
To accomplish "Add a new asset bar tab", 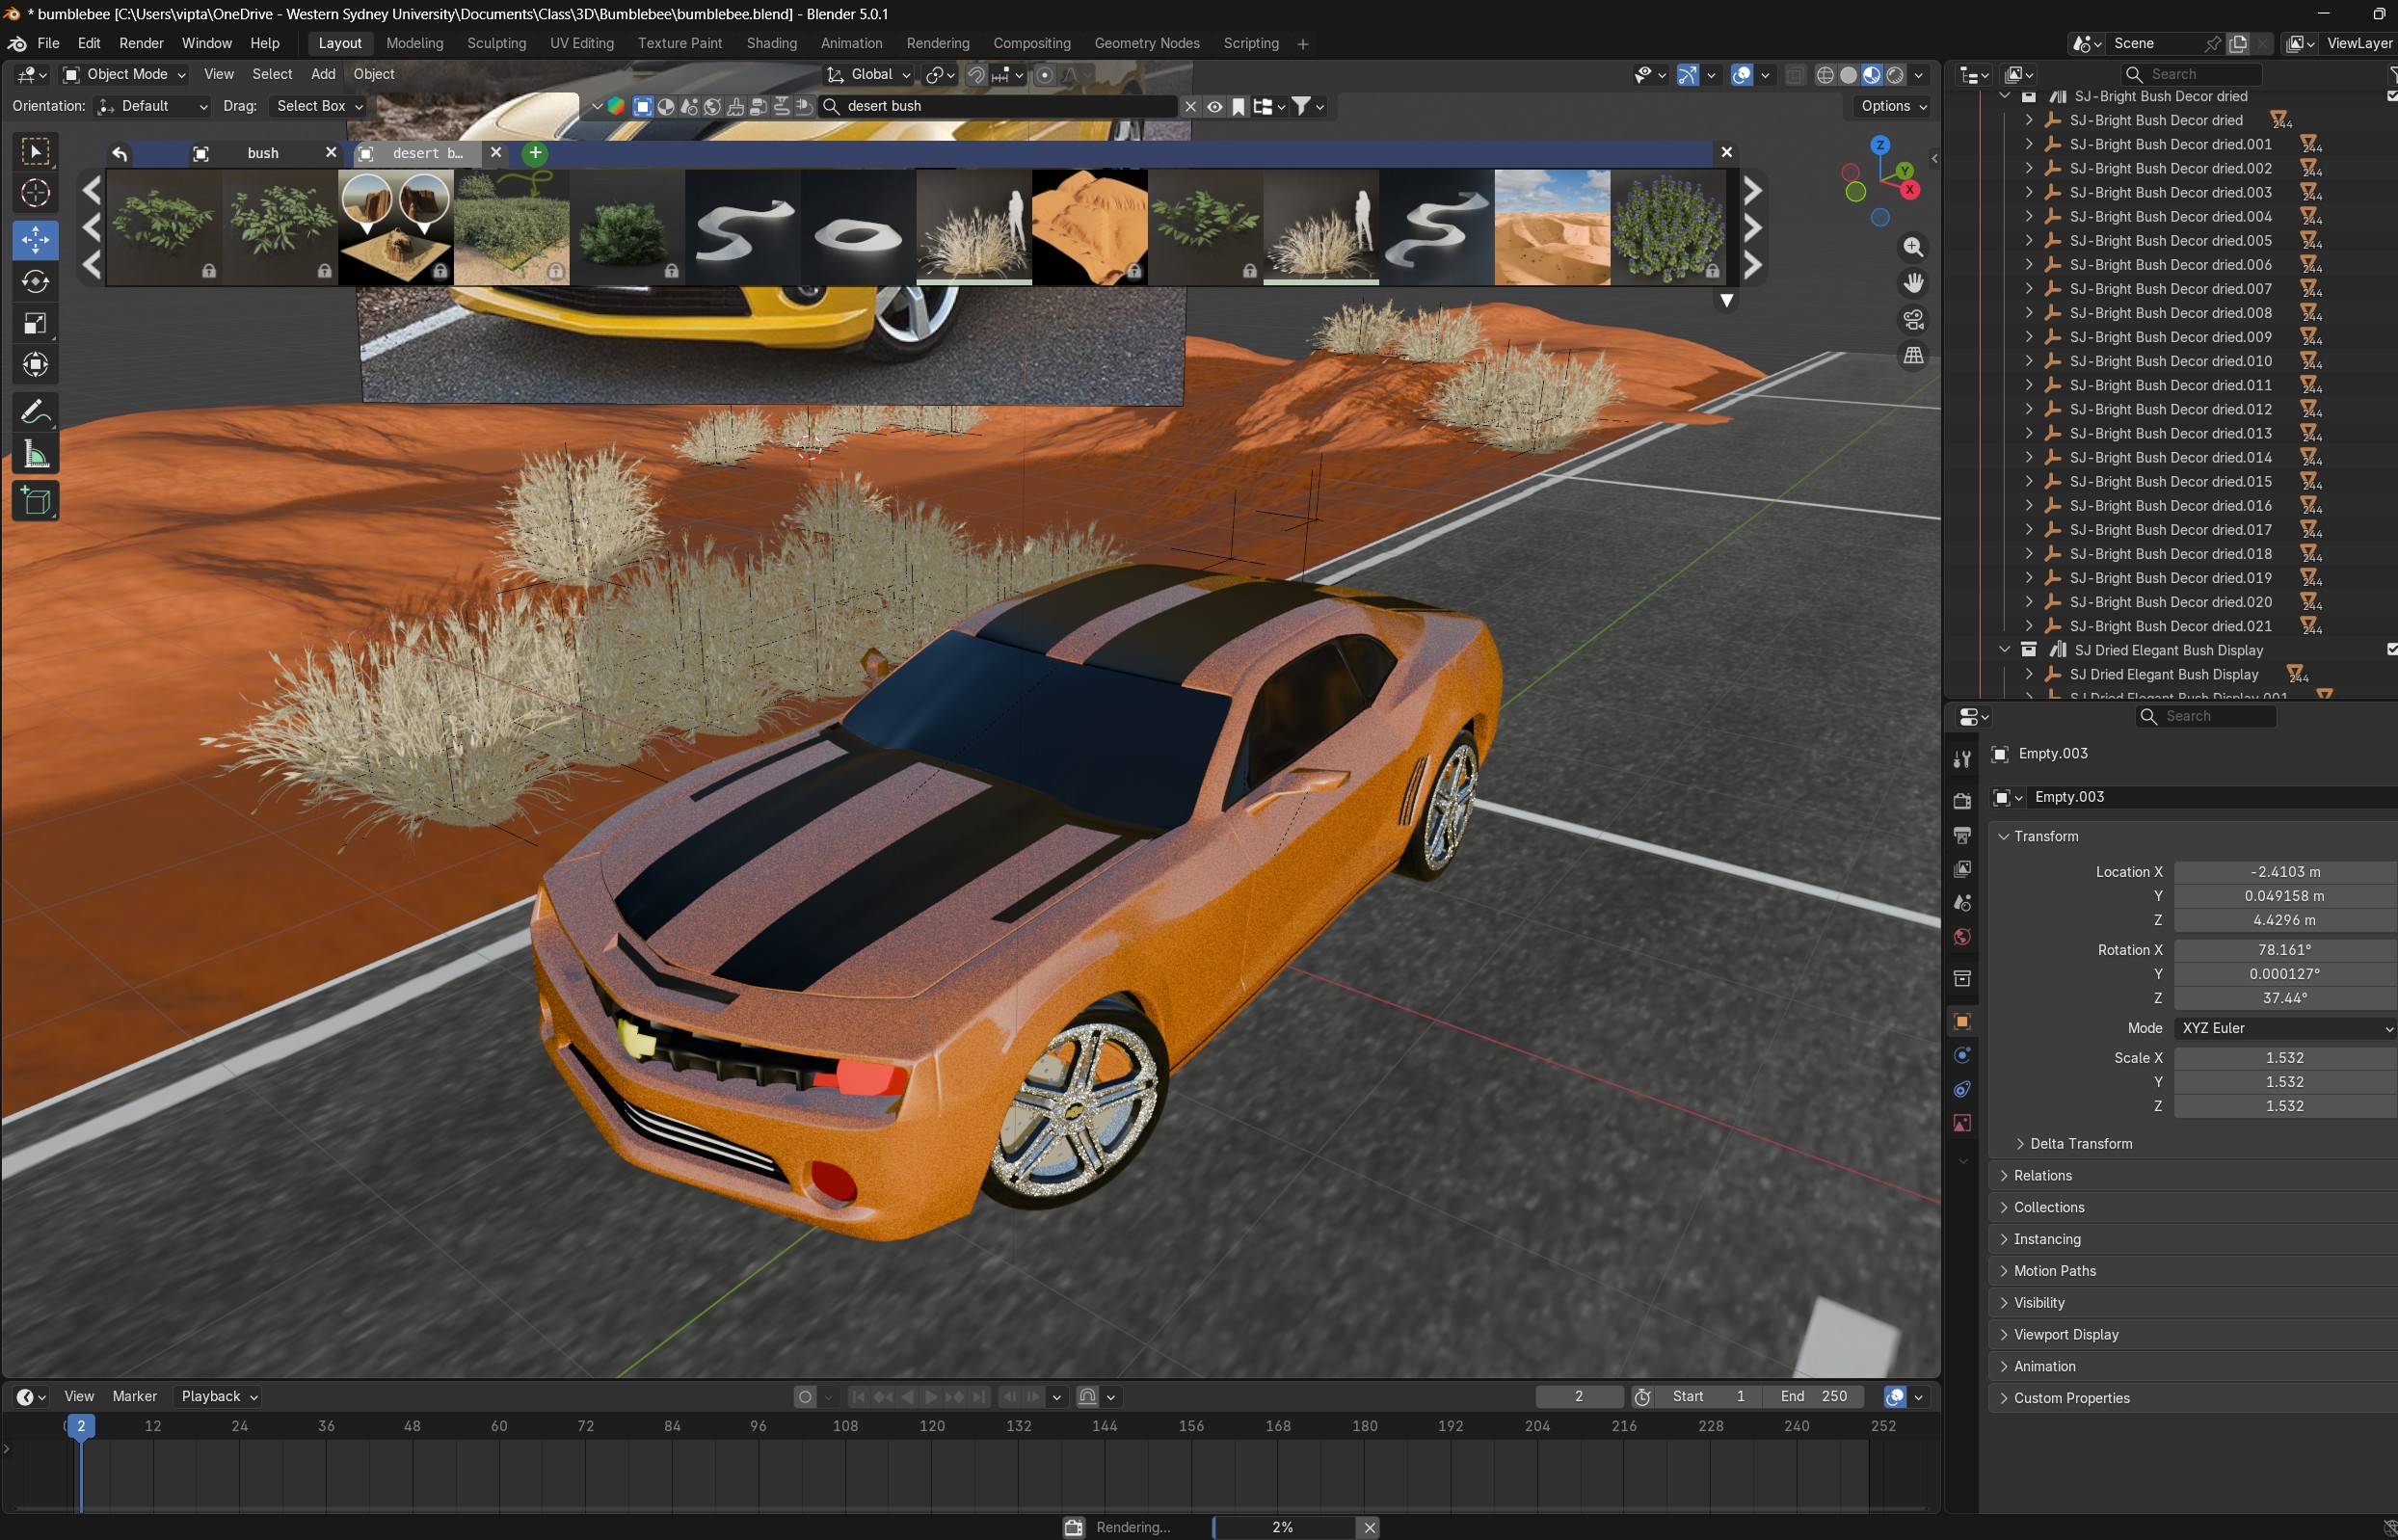I will coord(535,153).
